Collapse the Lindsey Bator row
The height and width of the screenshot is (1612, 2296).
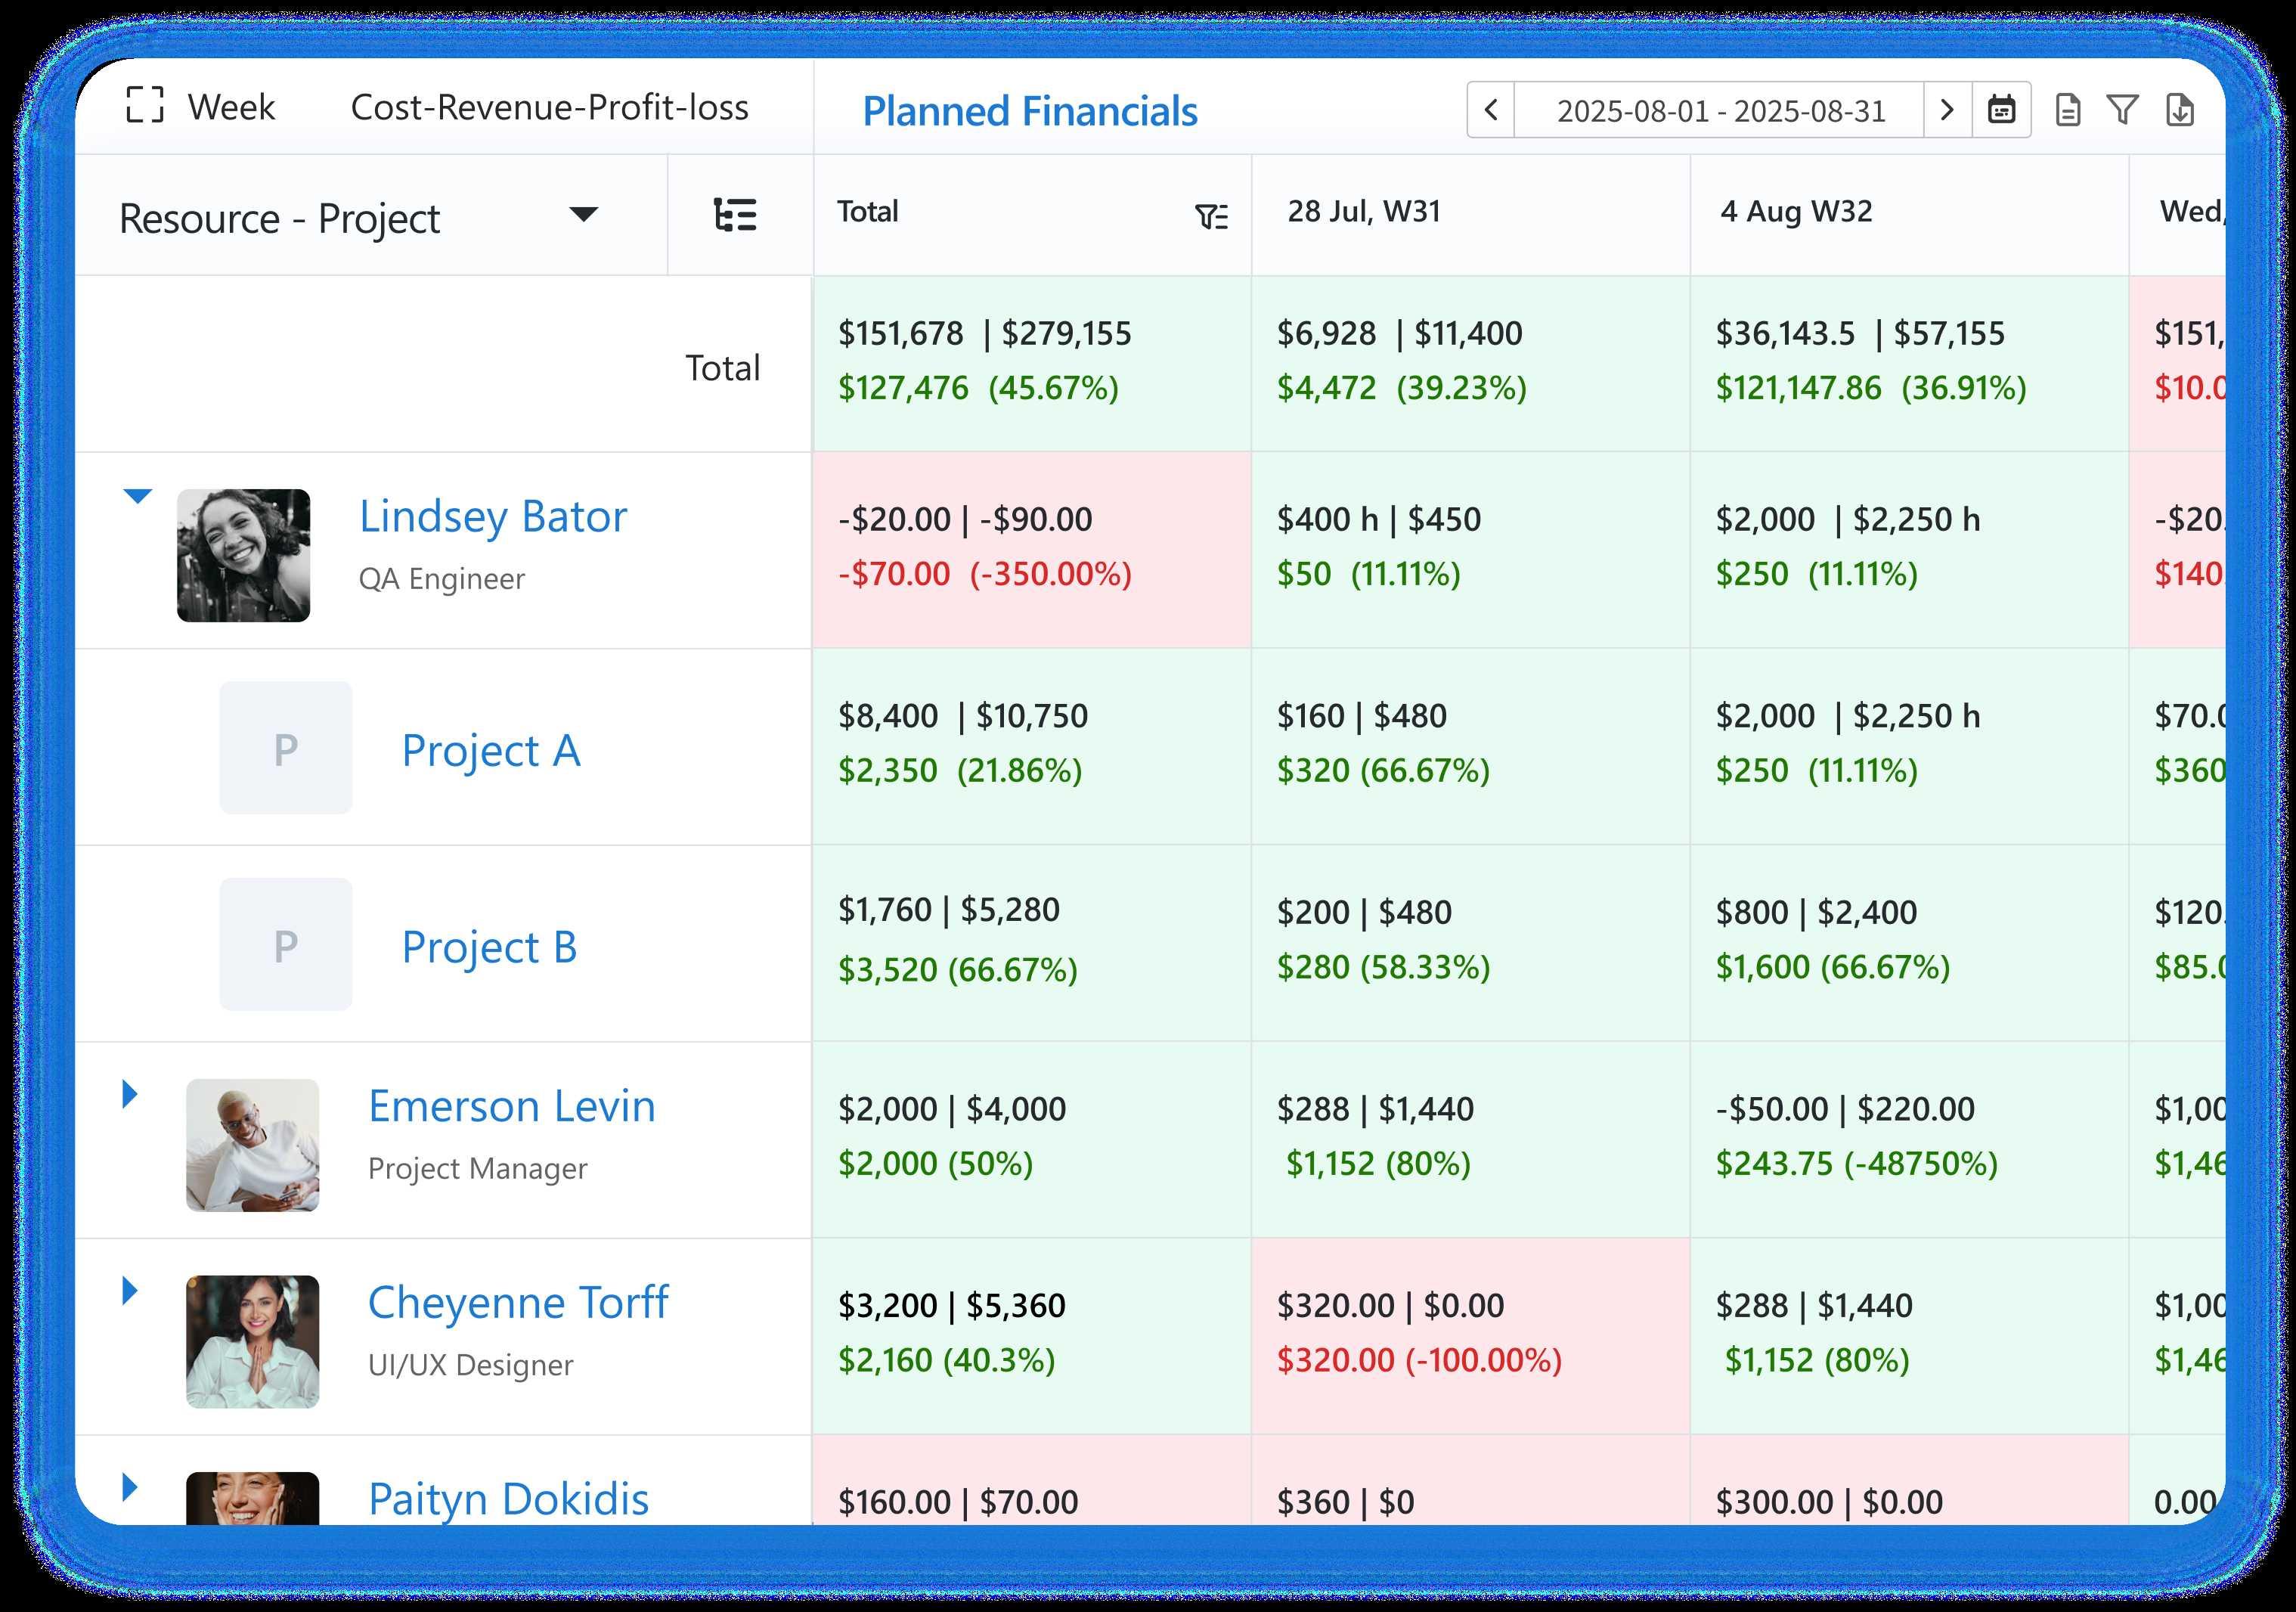point(137,496)
